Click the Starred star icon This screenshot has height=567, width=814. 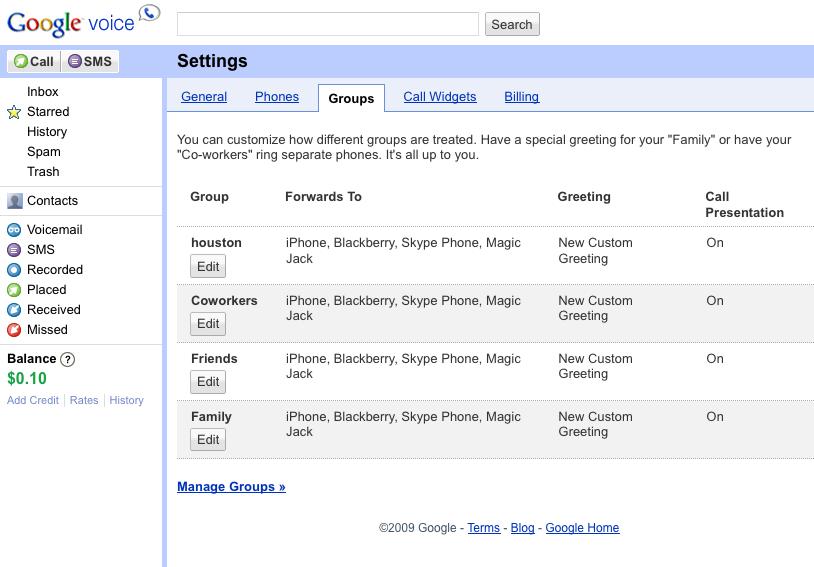coord(14,112)
